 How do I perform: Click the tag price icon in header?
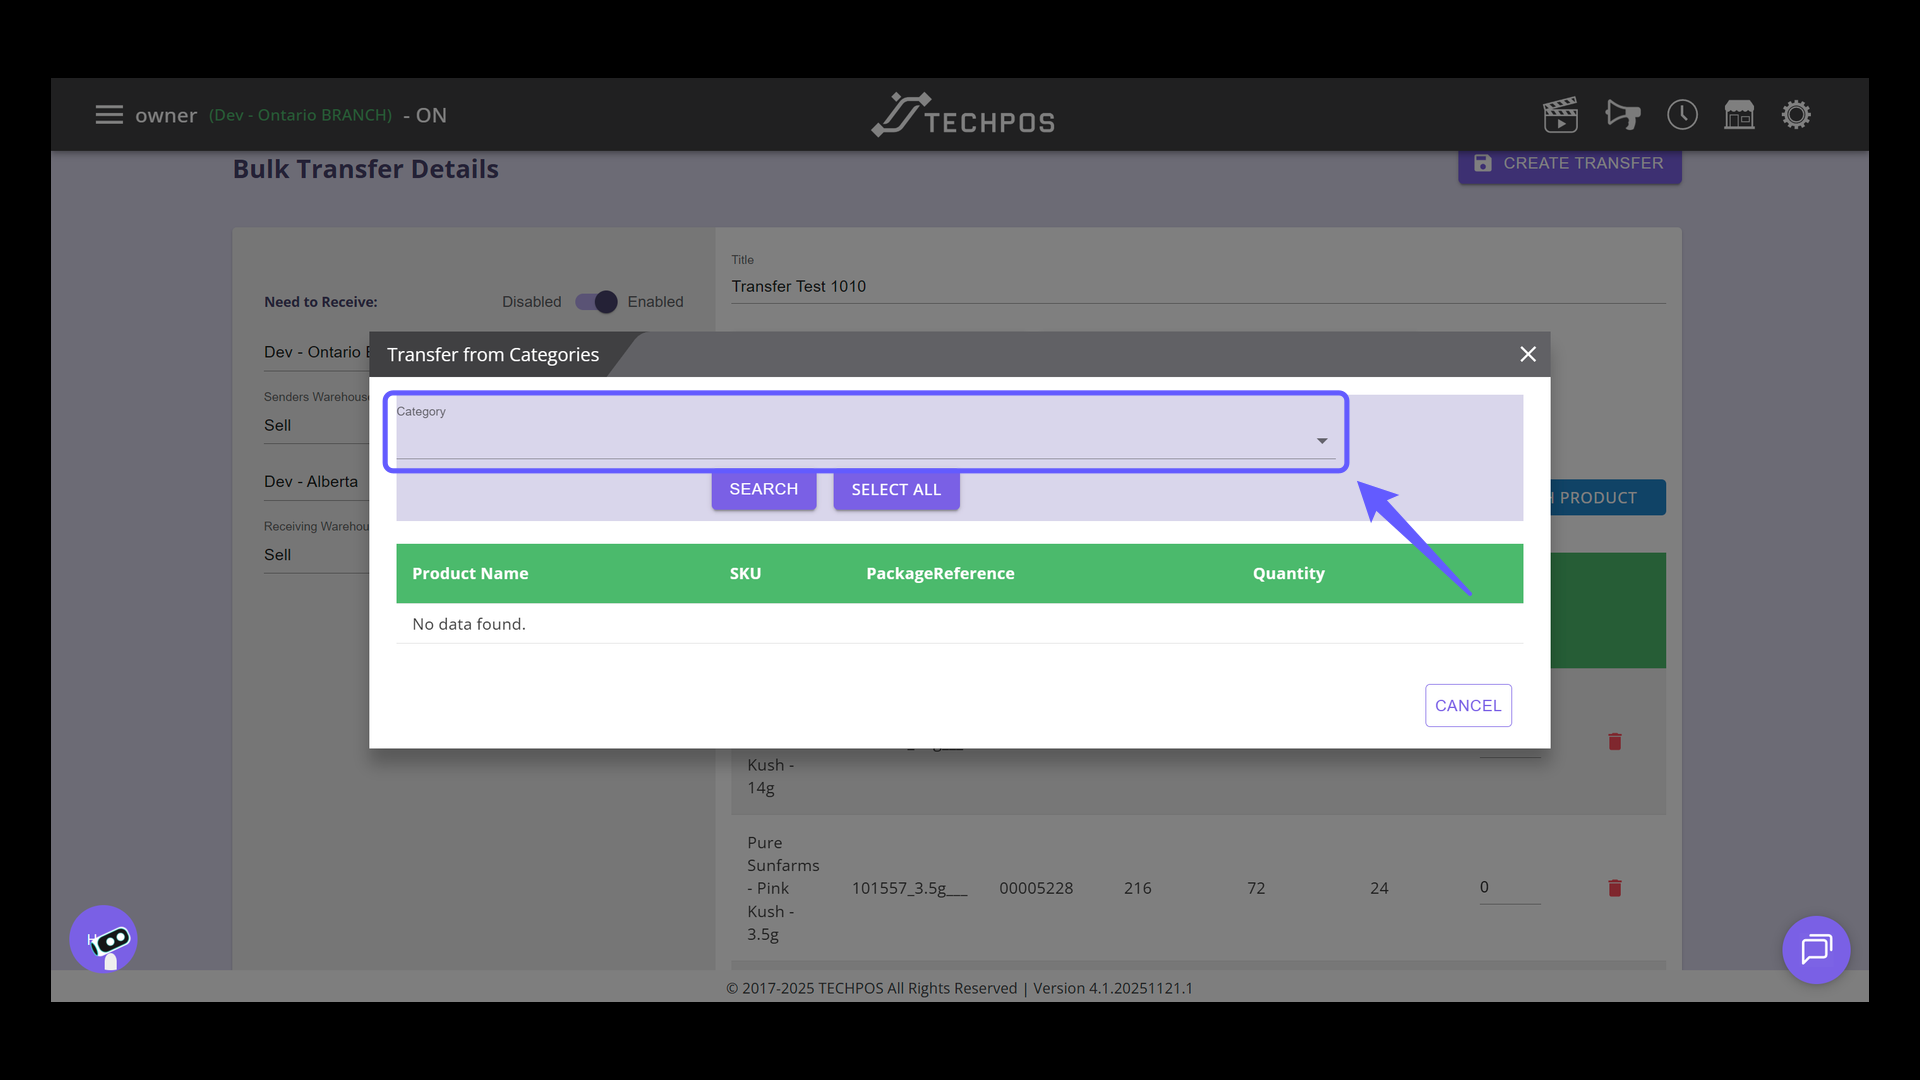tap(1622, 115)
